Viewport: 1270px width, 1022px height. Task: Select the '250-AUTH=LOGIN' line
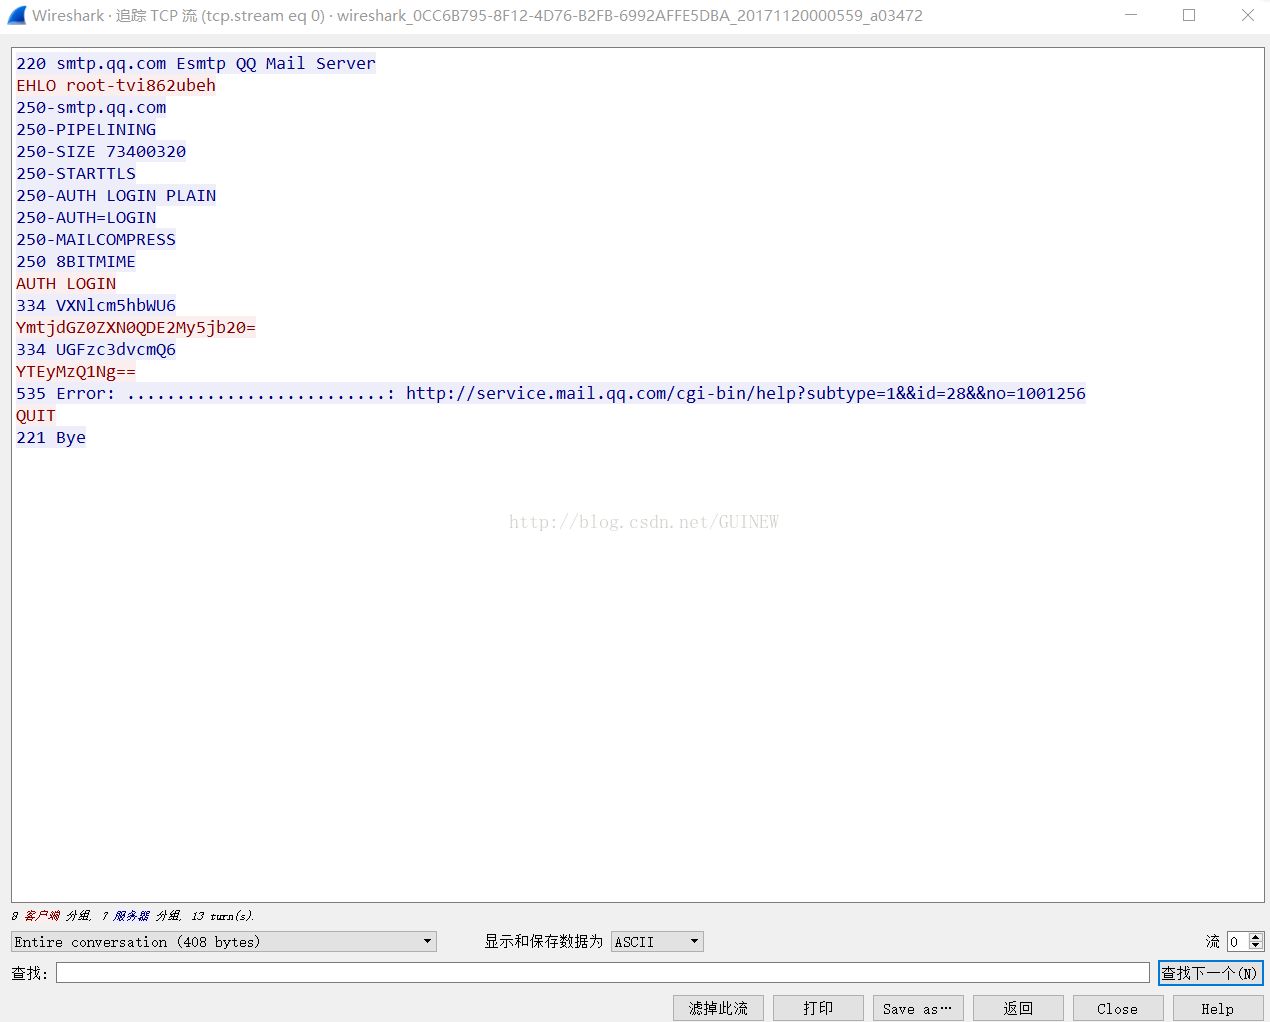(x=86, y=217)
